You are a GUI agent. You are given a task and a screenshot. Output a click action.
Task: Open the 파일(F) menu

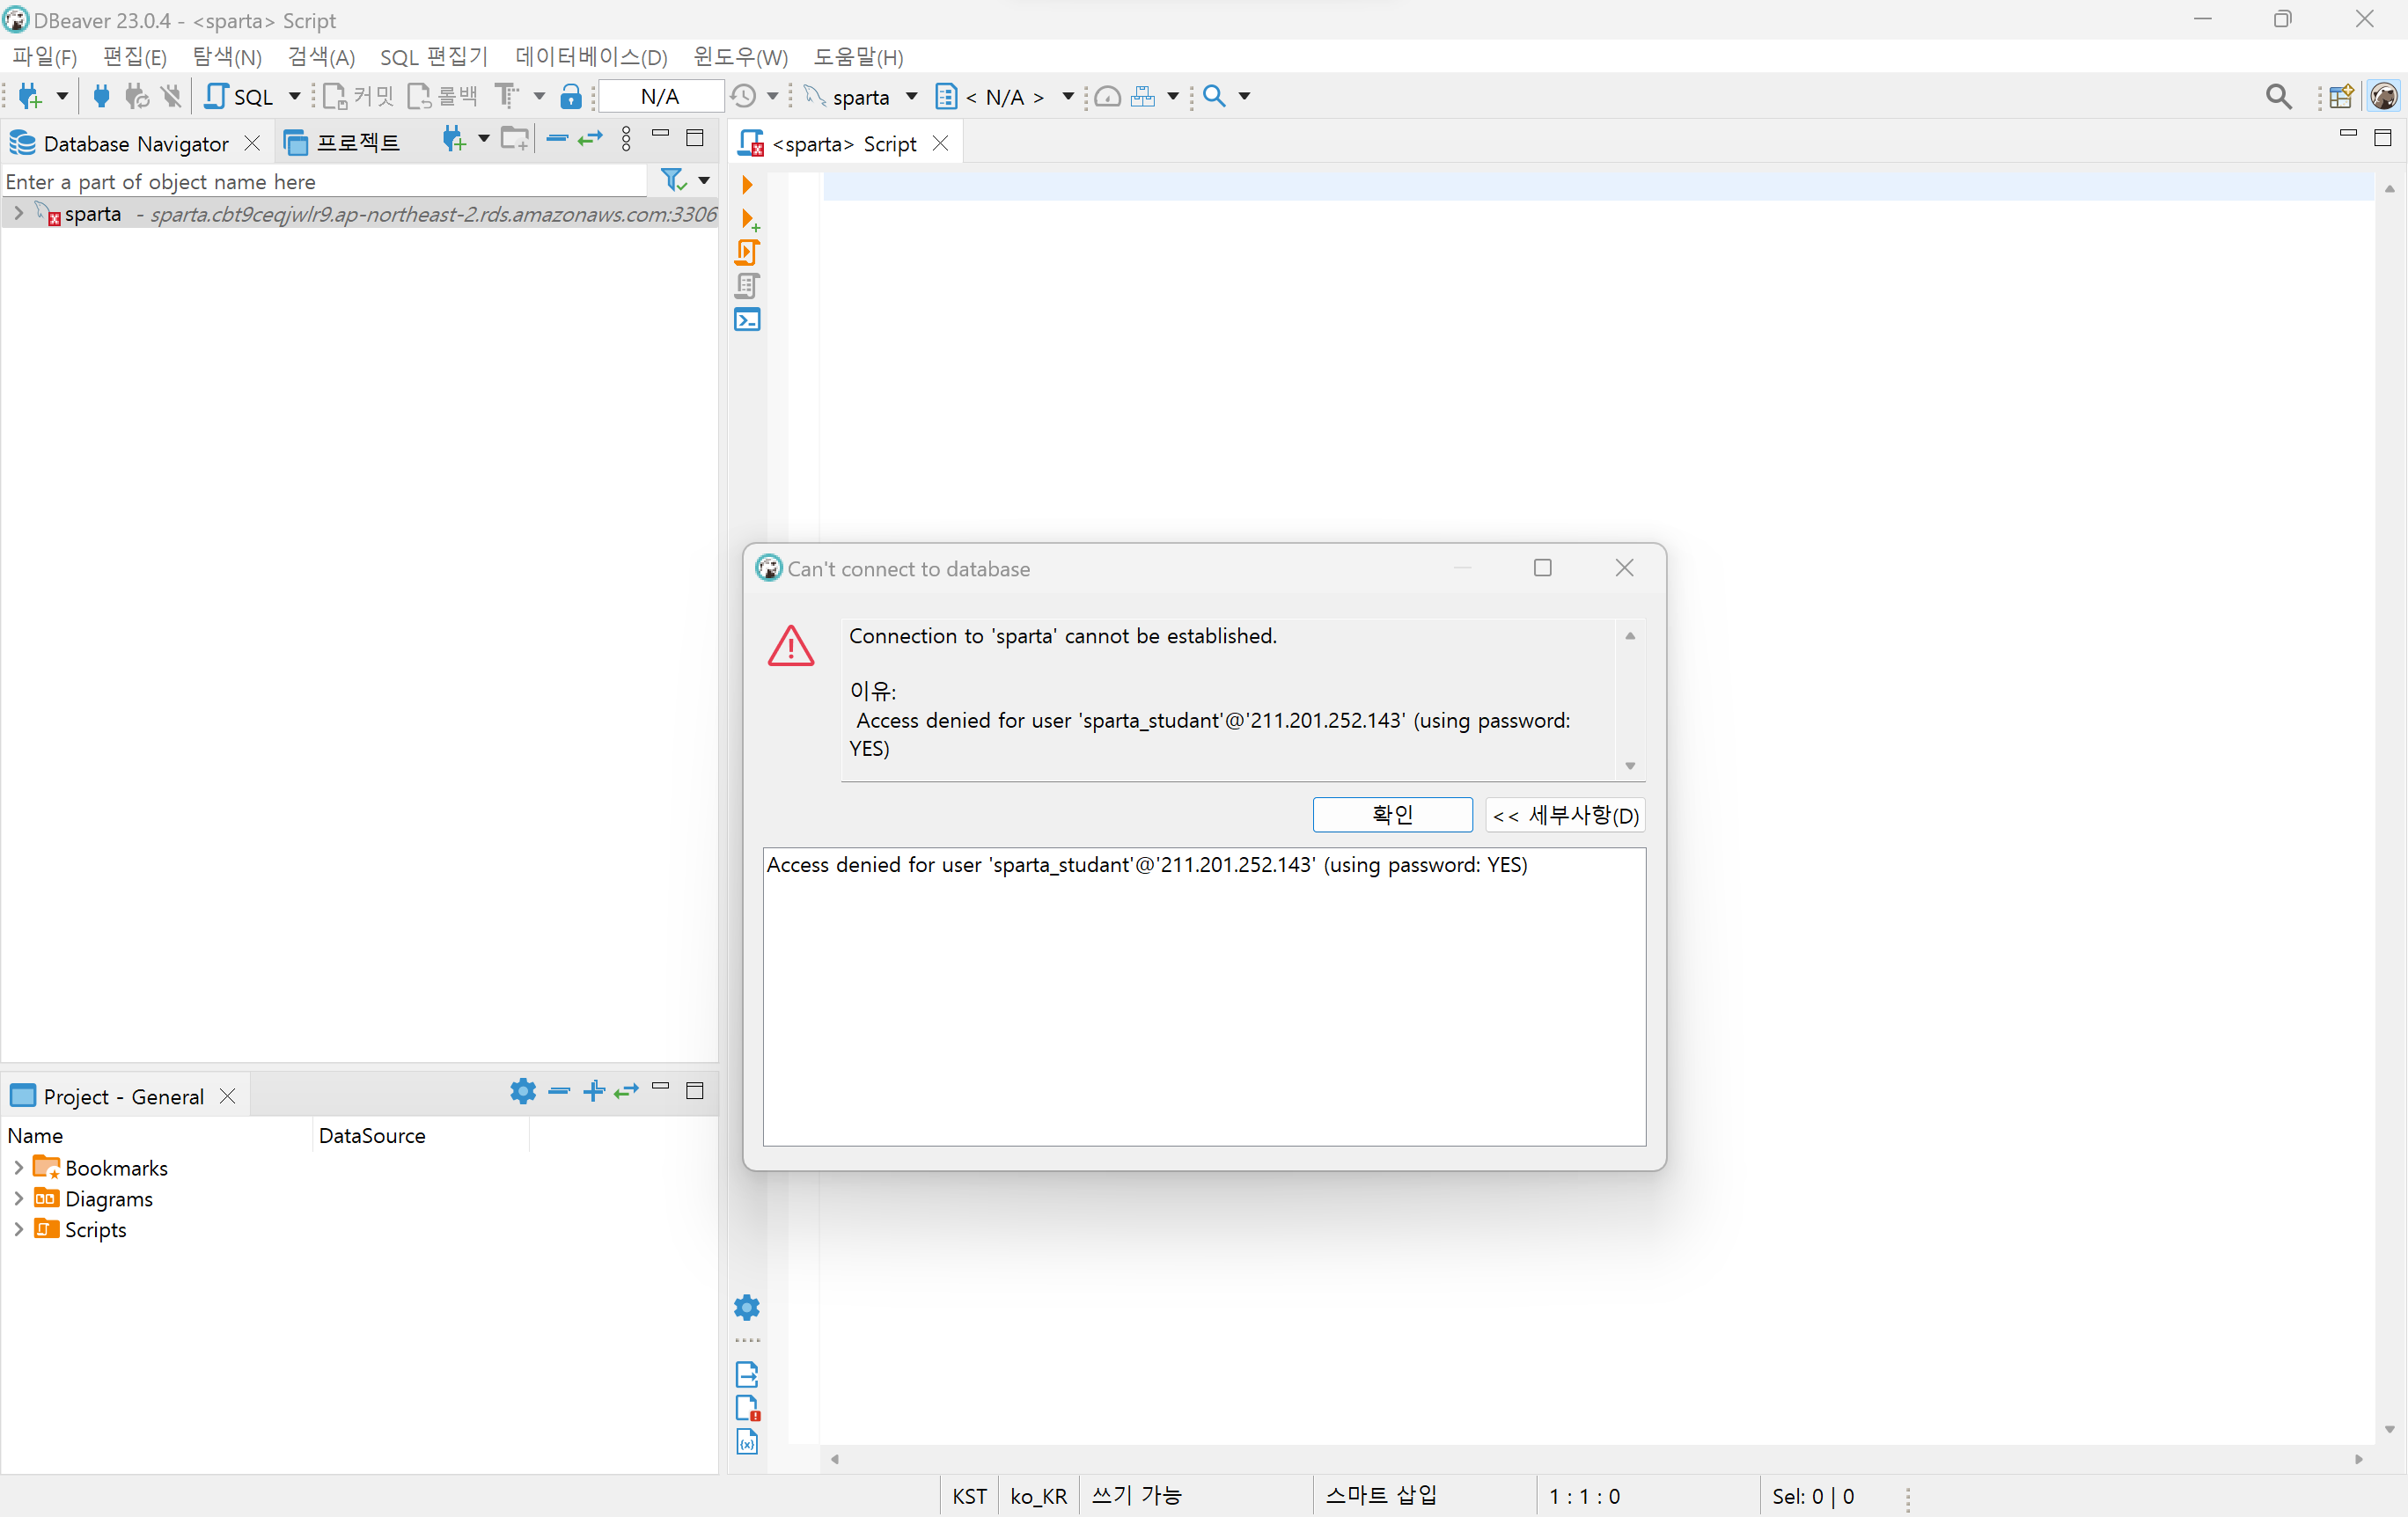(x=45, y=57)
